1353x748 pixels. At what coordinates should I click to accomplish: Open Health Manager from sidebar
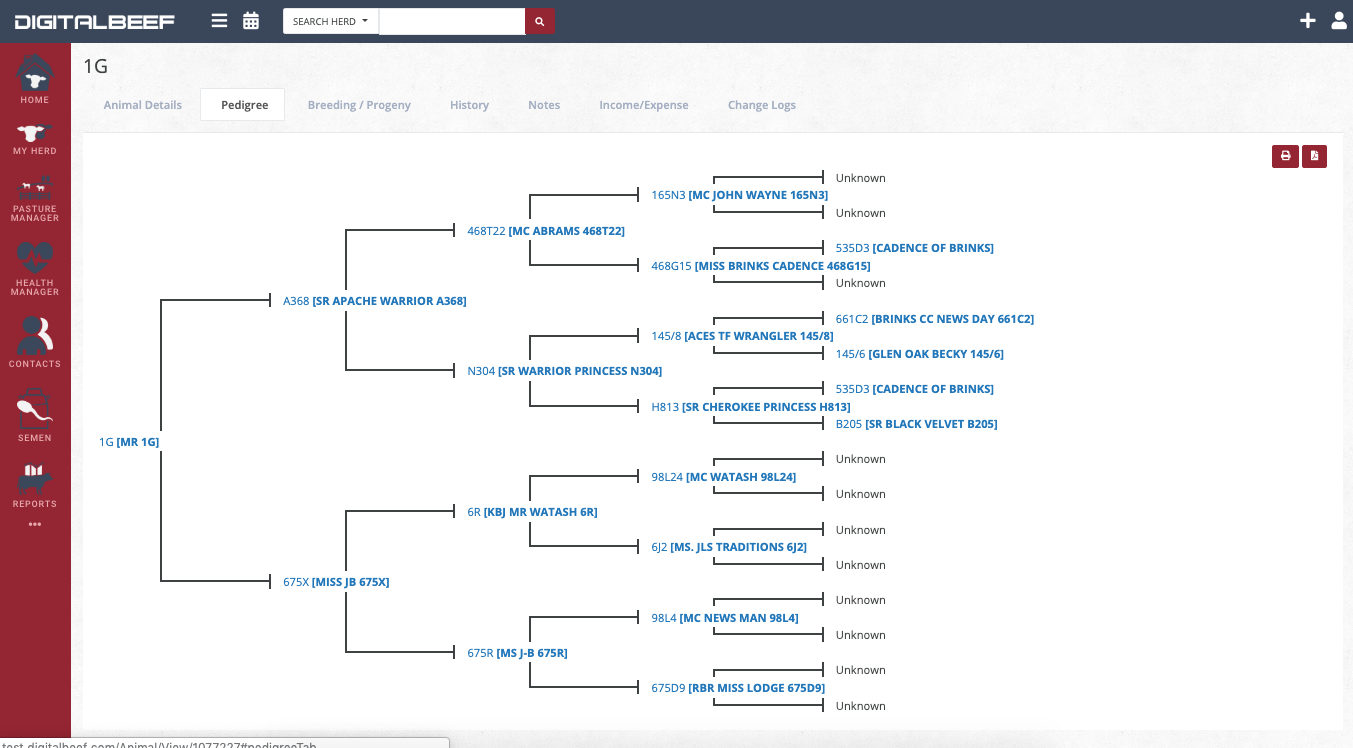(x=35, y=269)
